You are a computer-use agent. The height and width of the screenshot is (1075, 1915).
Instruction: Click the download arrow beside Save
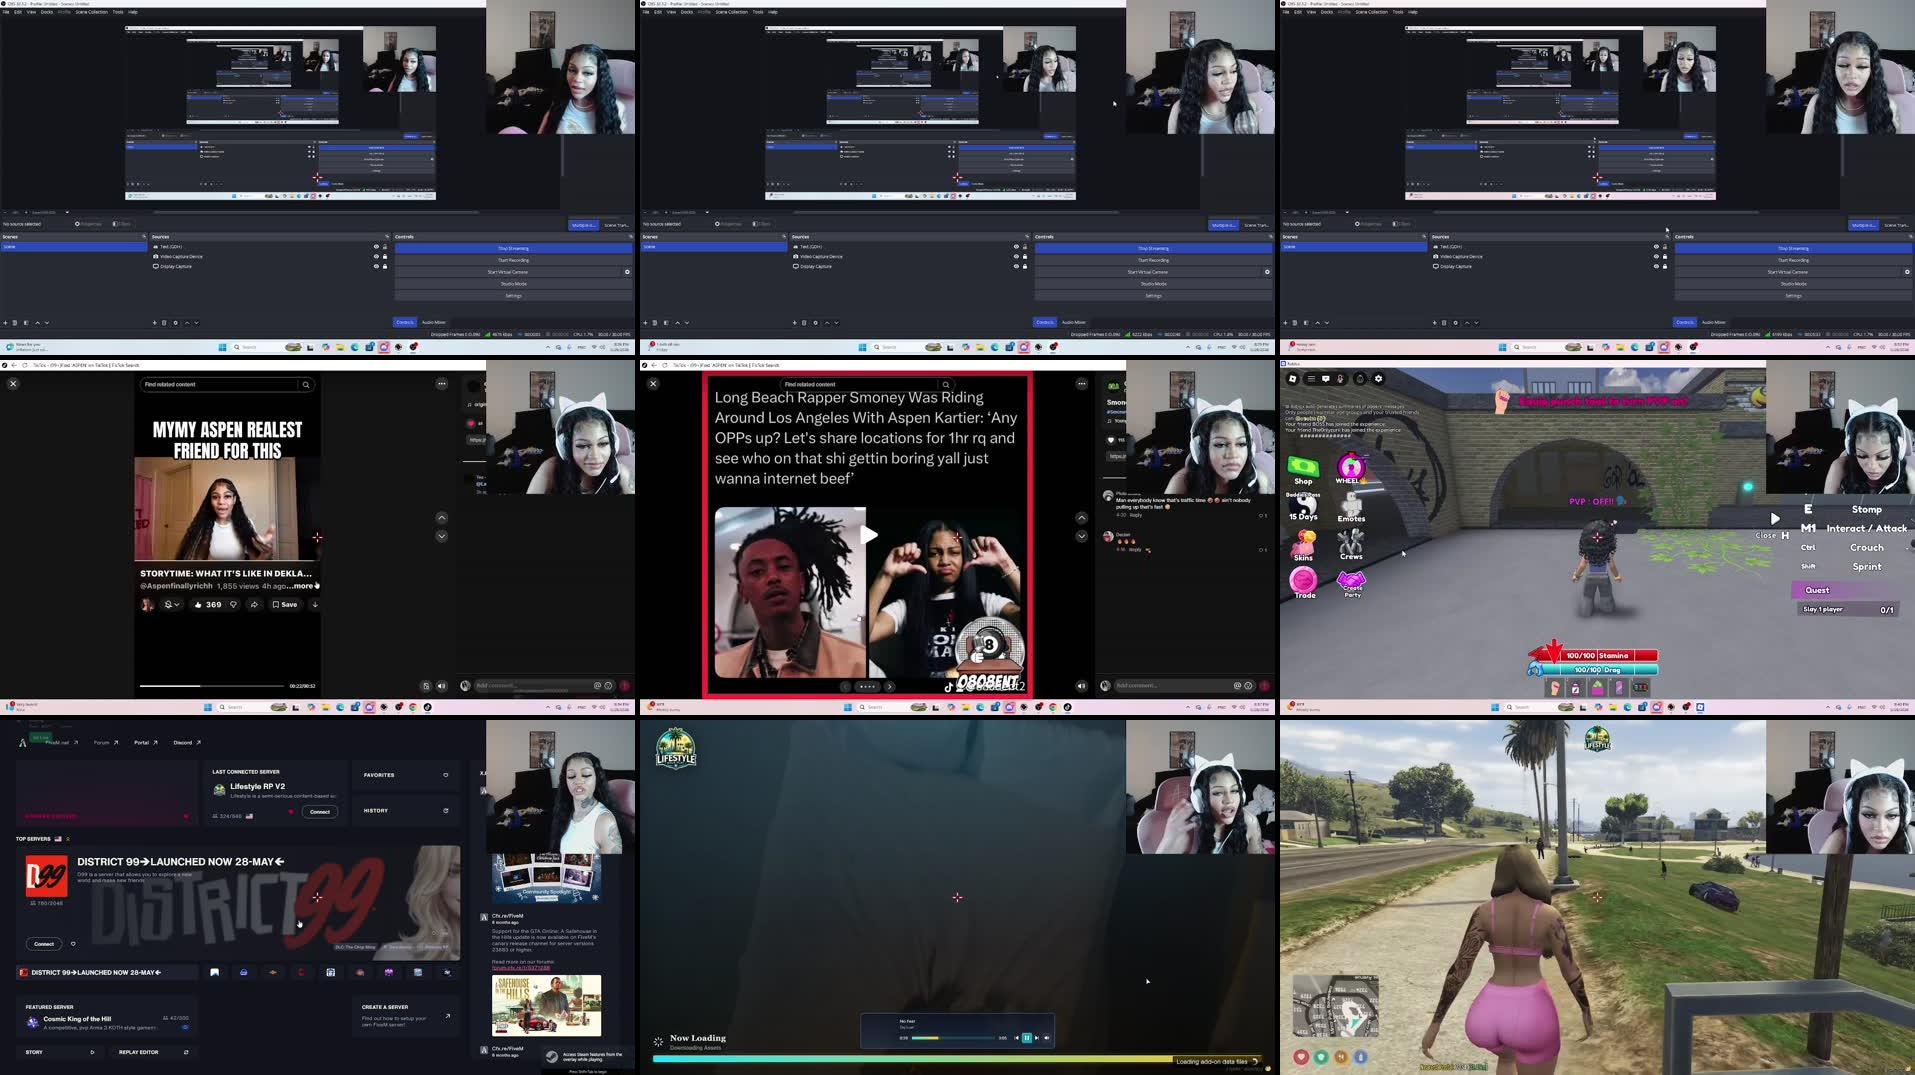click(315, 605)
